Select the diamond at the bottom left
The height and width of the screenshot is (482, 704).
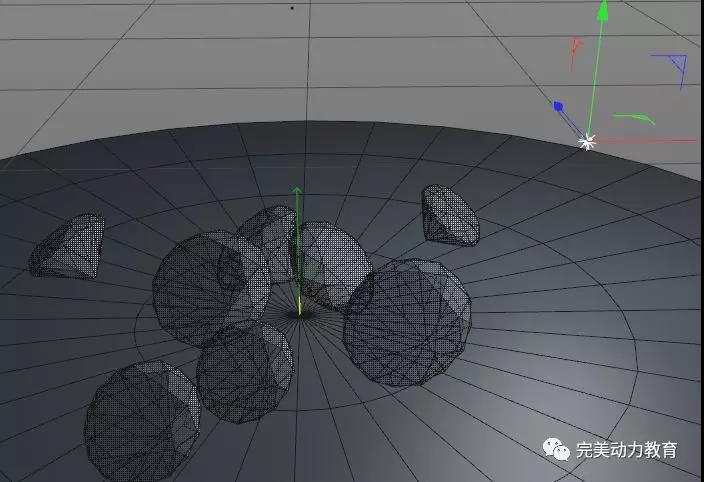(x=143, y=412)
